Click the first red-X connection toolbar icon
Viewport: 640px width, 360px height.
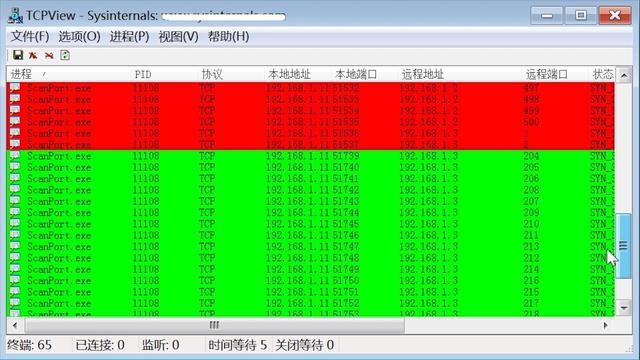(x=33, y=55)
